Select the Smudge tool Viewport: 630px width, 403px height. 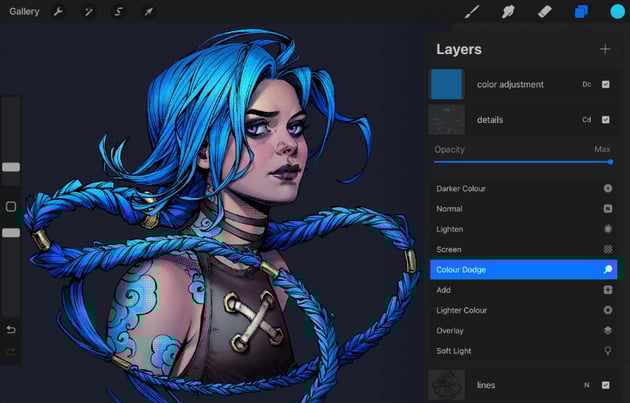508,12
